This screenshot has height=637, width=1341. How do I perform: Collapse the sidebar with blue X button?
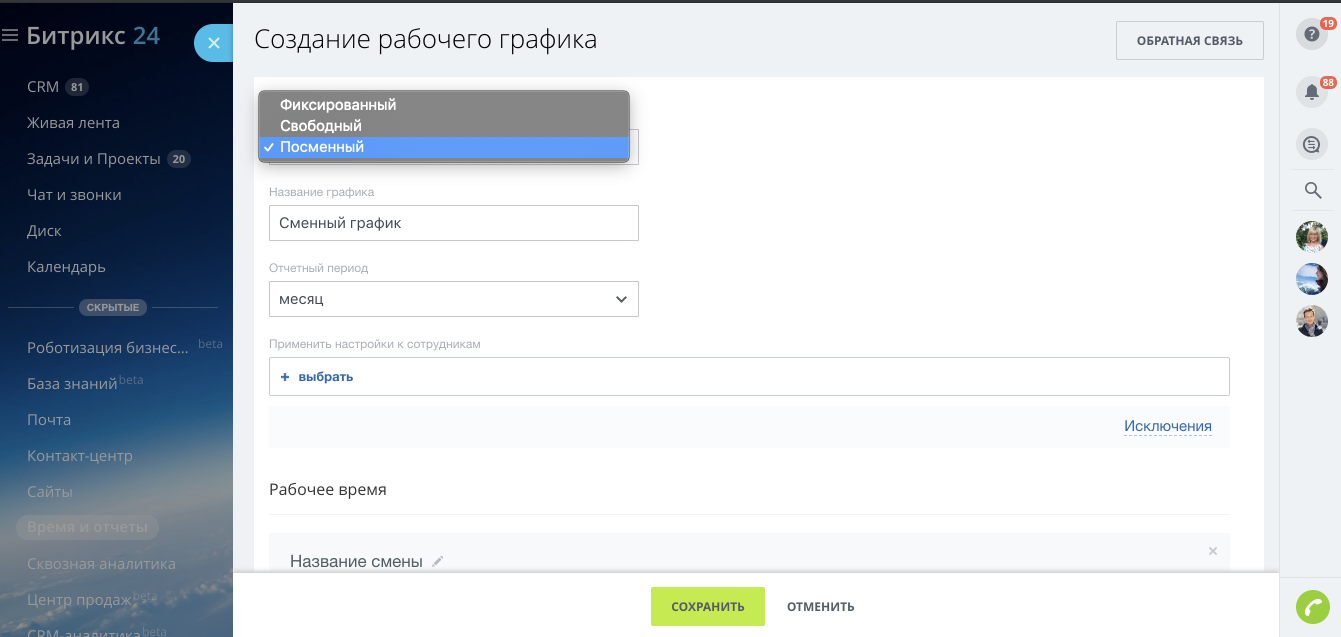pyautogui.click(x=213, y=43)
